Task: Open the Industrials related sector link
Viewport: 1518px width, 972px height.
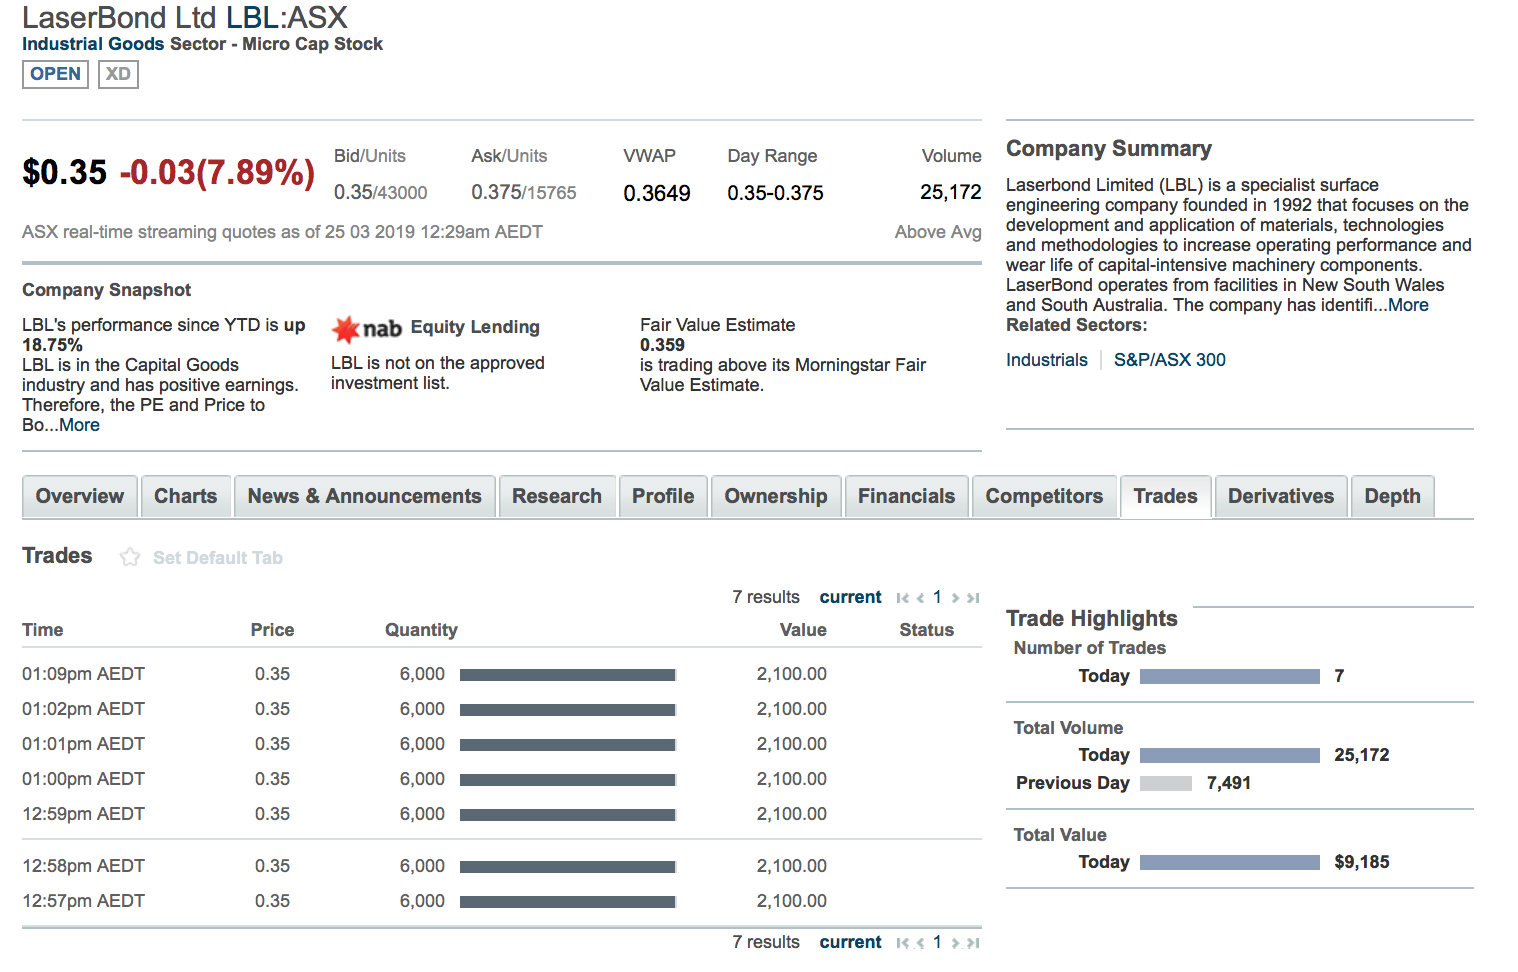Action: (x=1047, y=360)
